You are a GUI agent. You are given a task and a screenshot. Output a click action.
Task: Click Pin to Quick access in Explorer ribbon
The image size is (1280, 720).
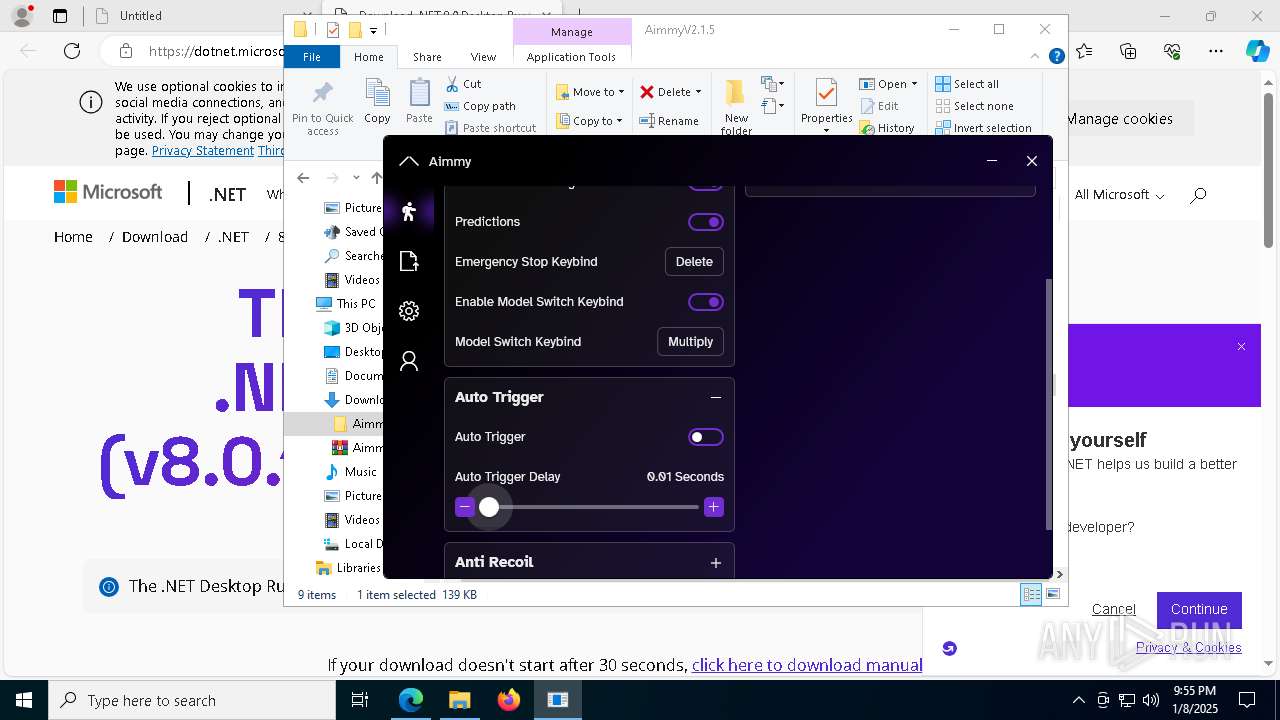coord(322,106)
